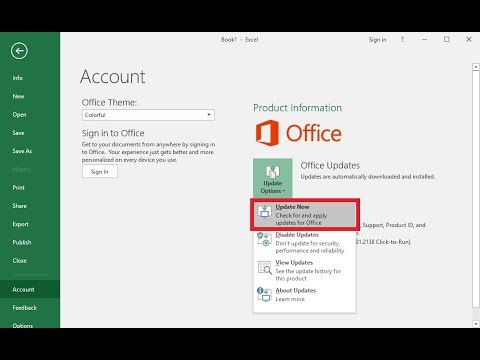Click the Update Now download icon
The width and height of the screenshot is (480, 360).
(x=265, y=212)
